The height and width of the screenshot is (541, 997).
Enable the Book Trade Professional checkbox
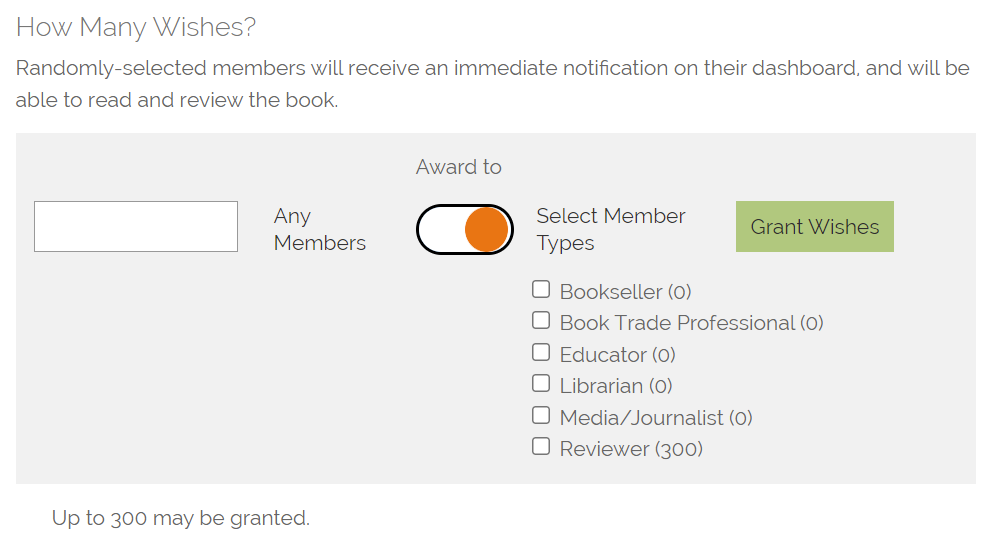point(541,321)
